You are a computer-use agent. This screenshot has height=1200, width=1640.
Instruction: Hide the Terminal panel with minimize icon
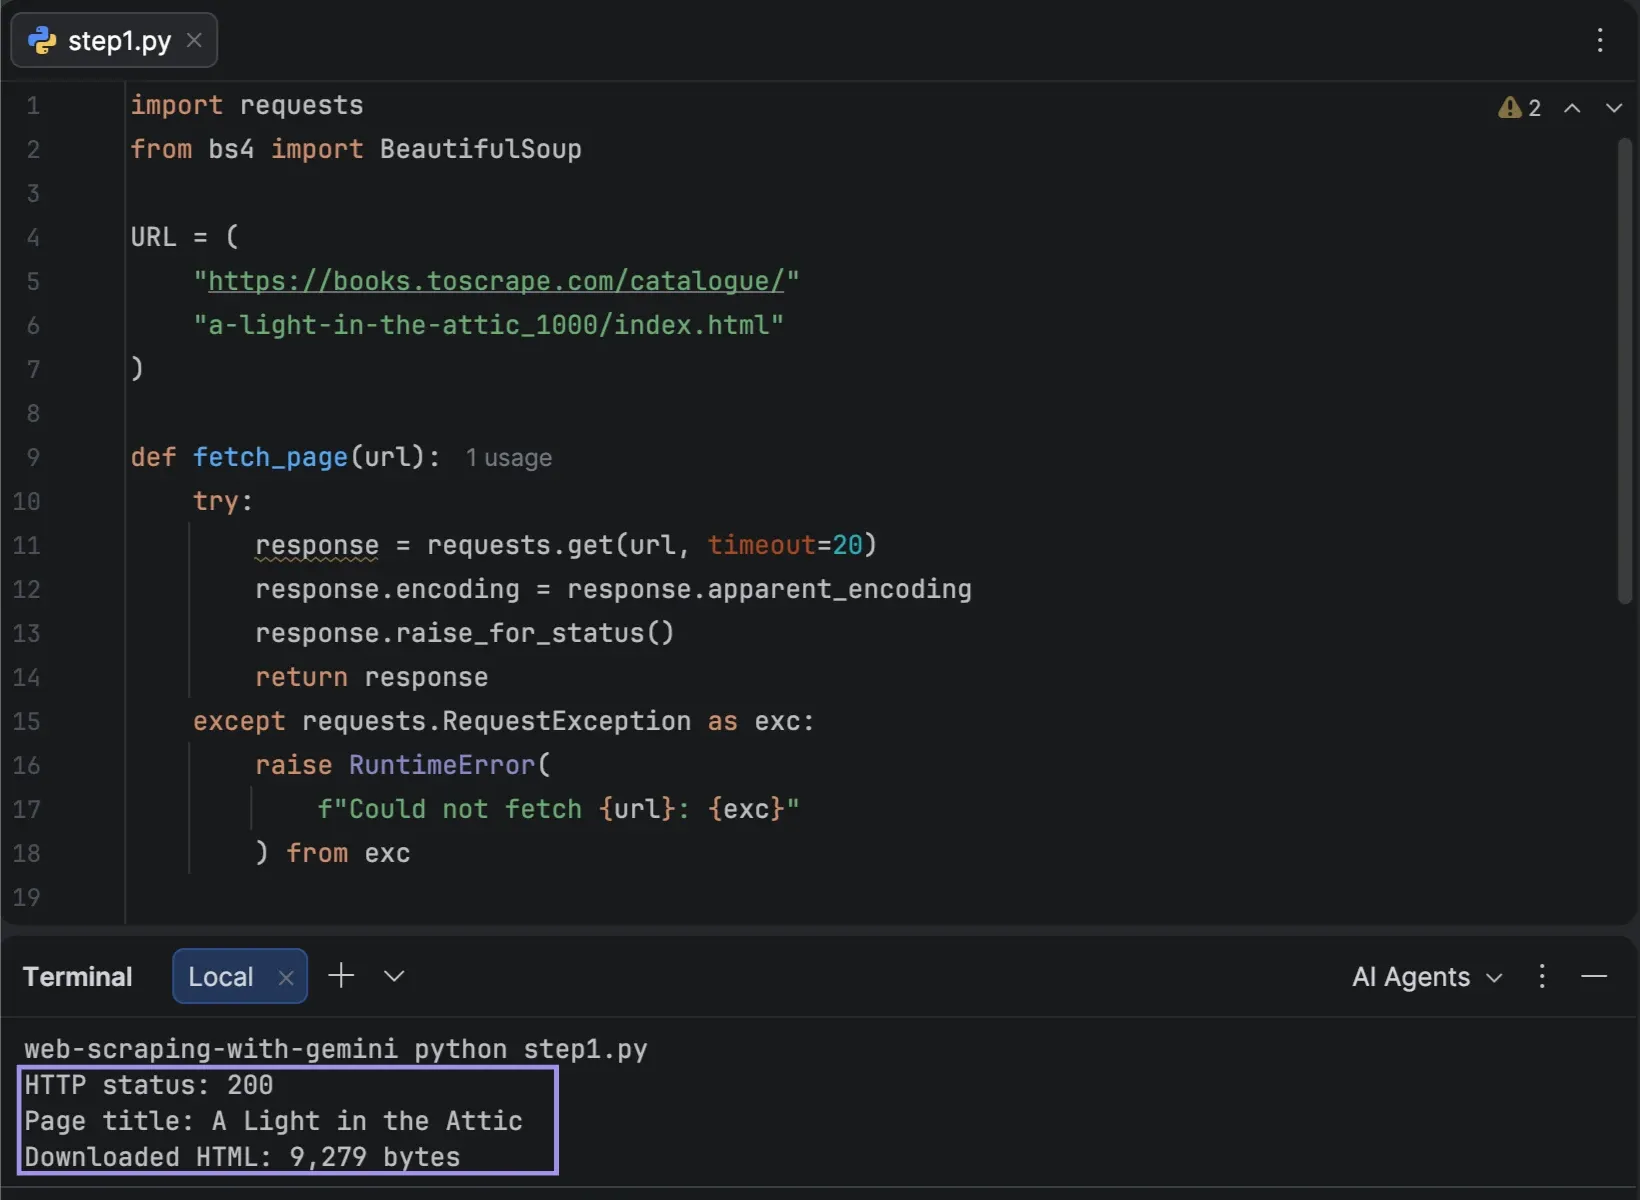point(1594,976)
